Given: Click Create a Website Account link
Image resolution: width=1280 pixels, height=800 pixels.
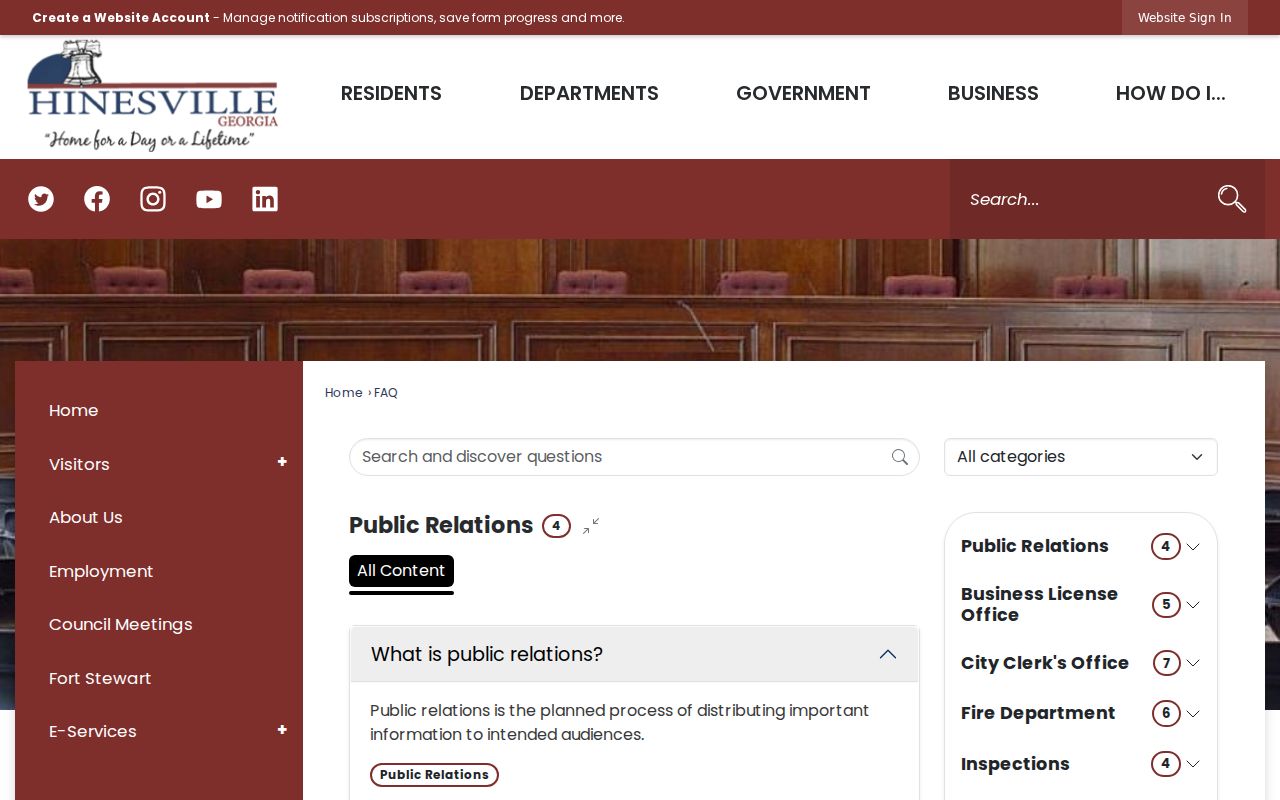Looking at the screenshot, I should (x=121, y=18).
